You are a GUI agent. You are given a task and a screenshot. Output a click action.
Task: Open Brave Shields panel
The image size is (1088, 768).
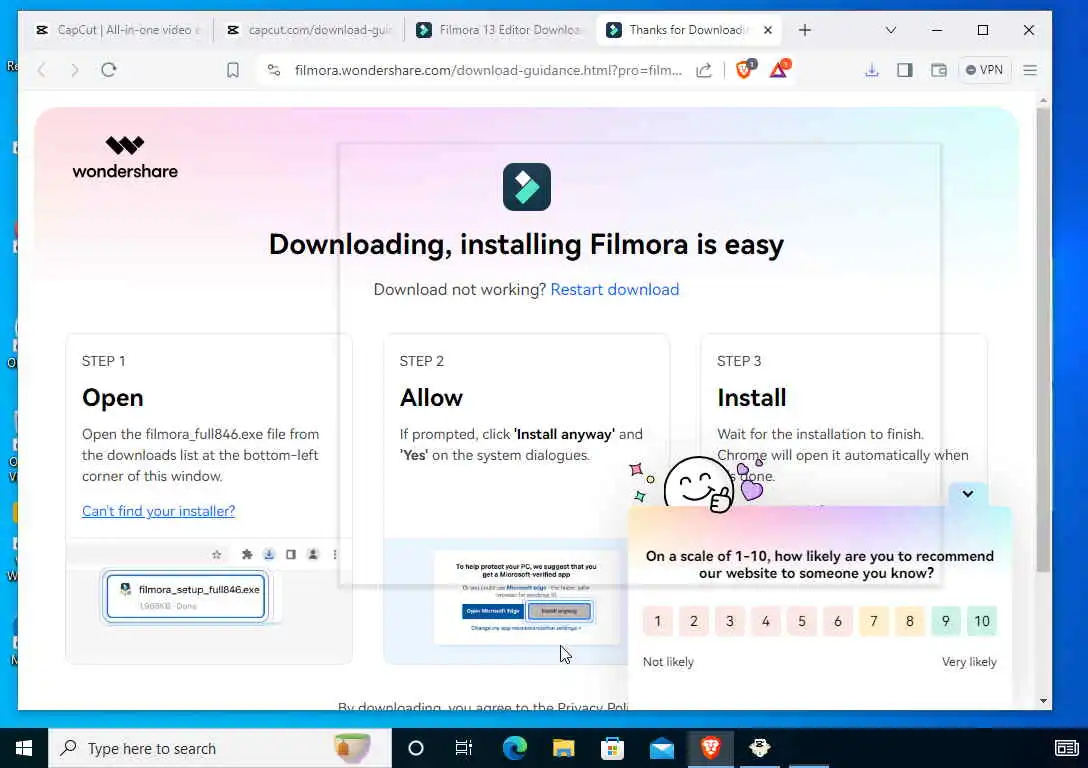745,69
